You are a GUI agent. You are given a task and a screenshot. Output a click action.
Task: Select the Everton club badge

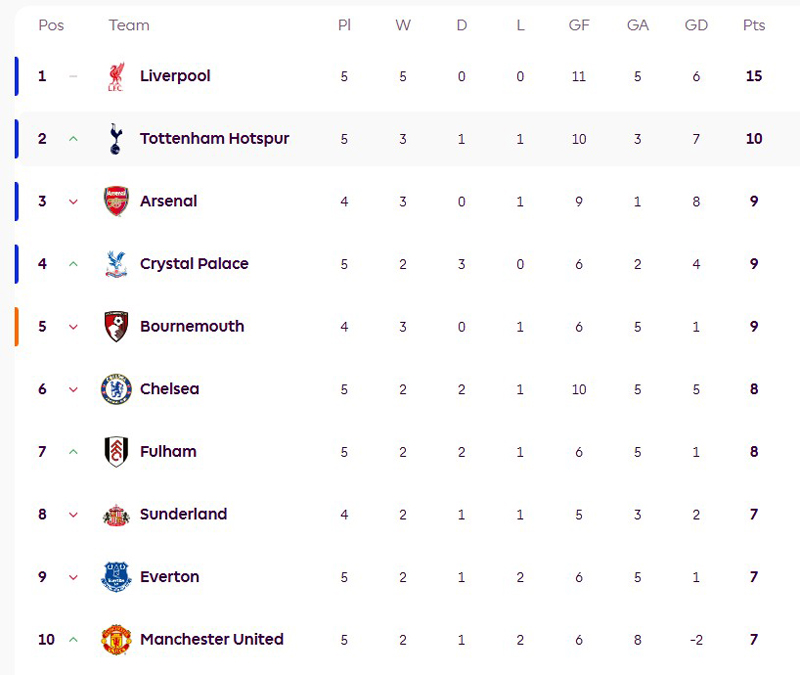click(116, 577)
